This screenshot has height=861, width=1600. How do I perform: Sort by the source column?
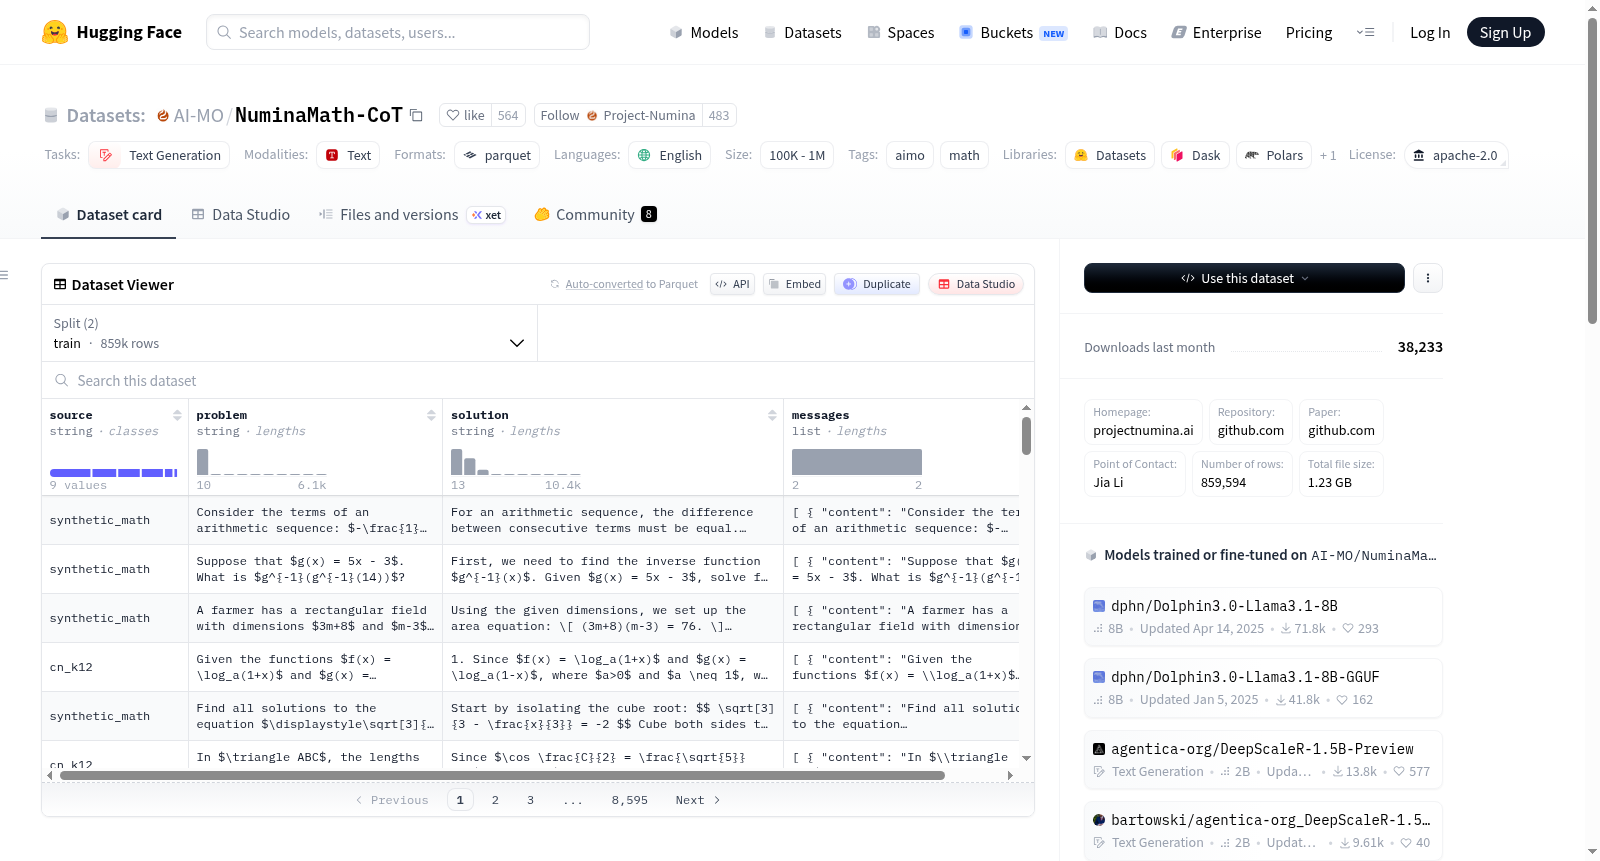177,415
